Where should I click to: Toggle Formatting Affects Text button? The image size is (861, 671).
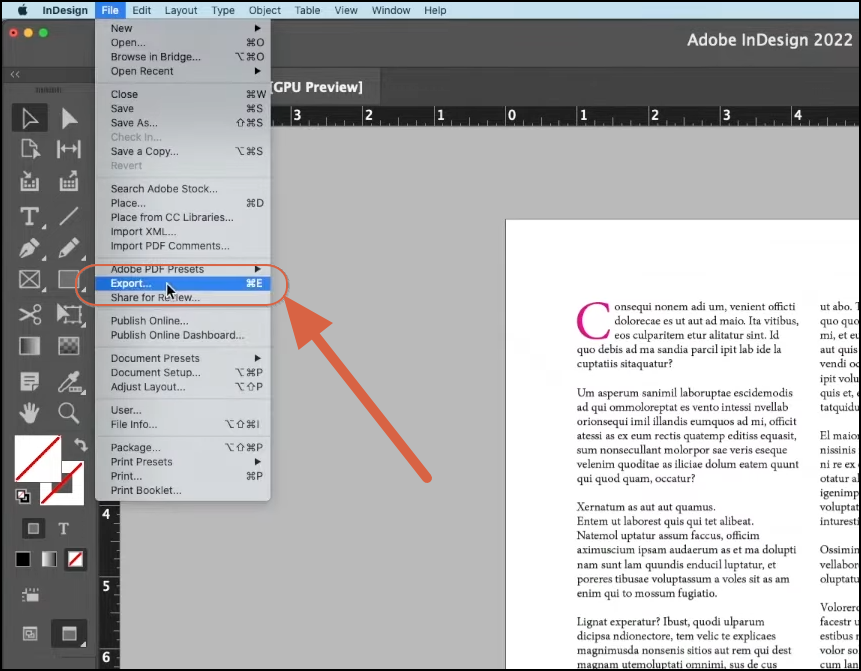[x=64, y=527]
